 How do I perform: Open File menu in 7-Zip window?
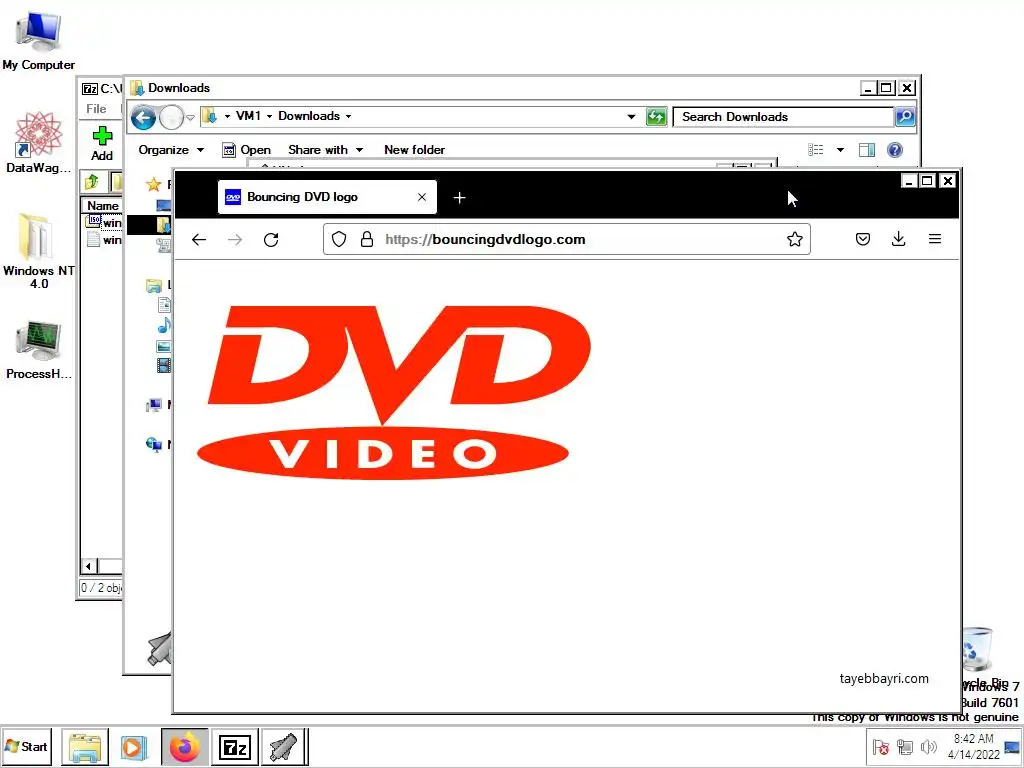tap(96, 109)
